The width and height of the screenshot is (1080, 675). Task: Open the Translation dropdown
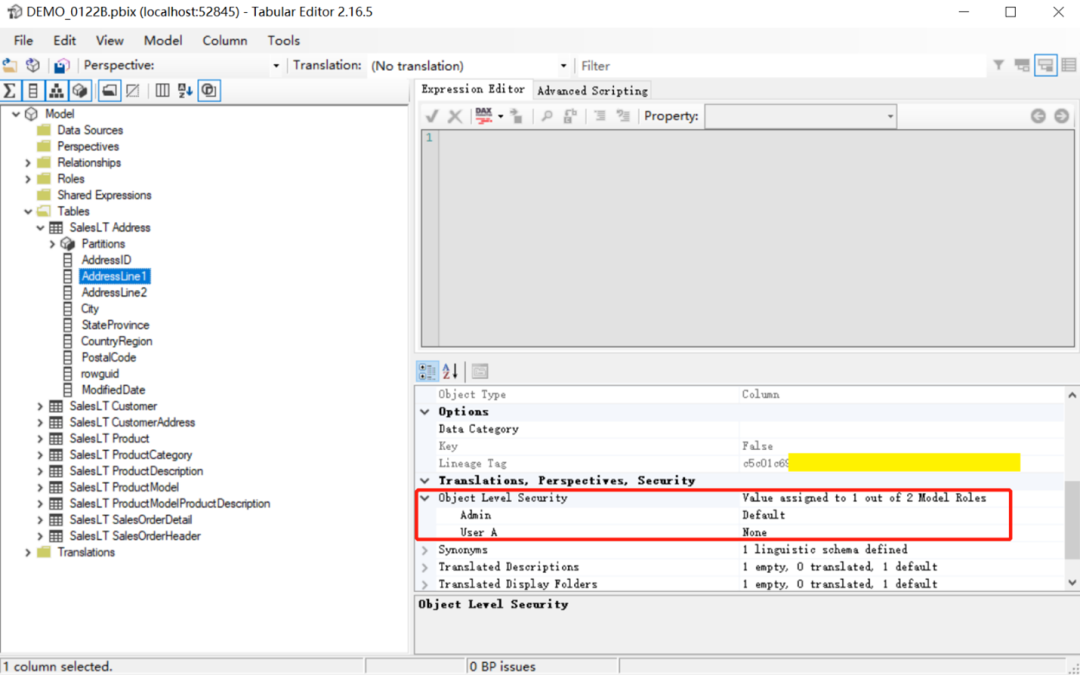point(563,66)
